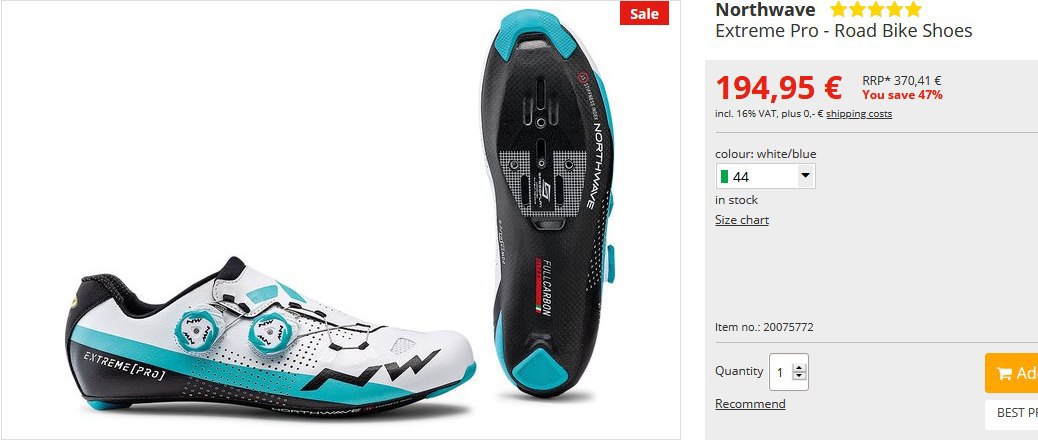1038x440 pixels.
Task: Click into the Quantity input field
Action: coord(781,373)
